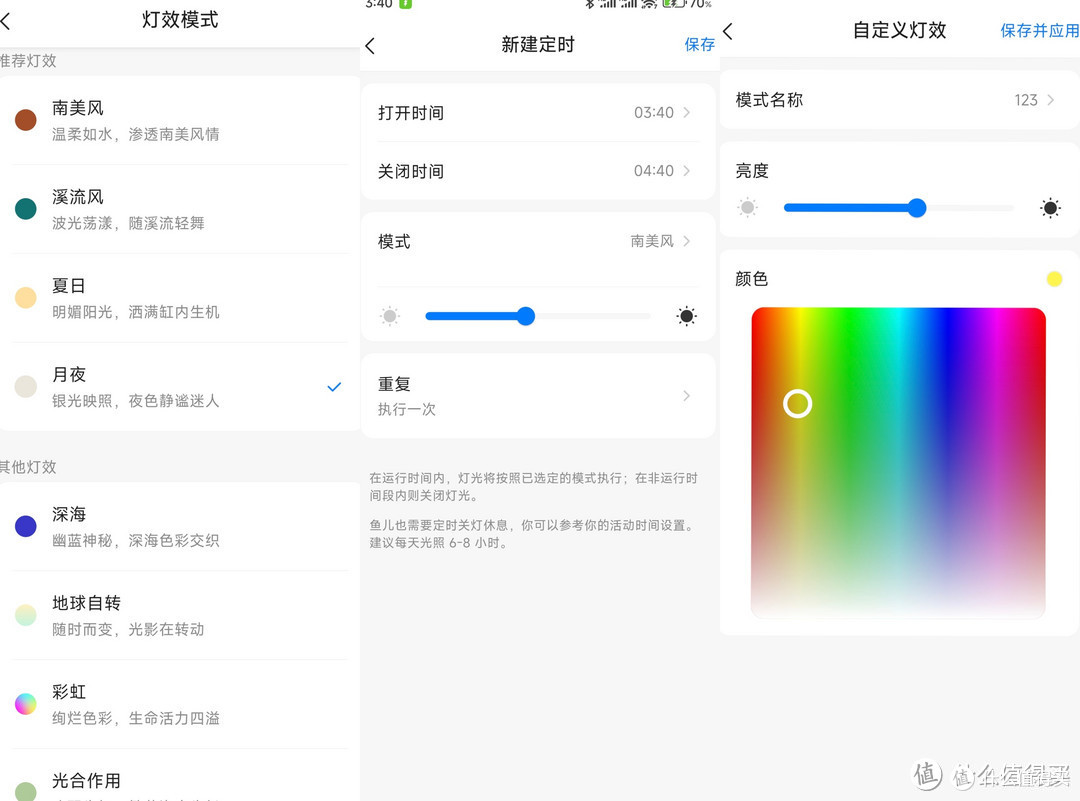The height and width of the screenshot is (801, 1080).
Task: Tap the 04:40 close time value
Action: click(654, 170)
